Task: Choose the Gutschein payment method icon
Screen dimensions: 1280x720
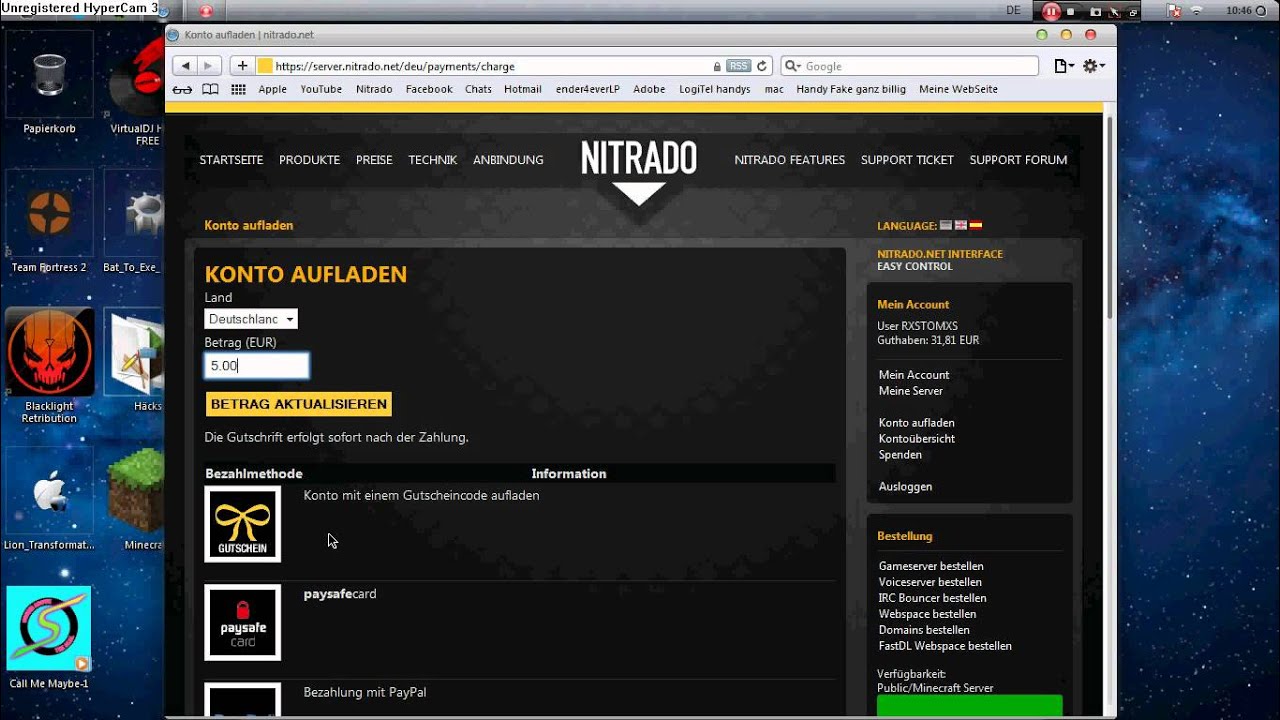Action: [243, 524]
